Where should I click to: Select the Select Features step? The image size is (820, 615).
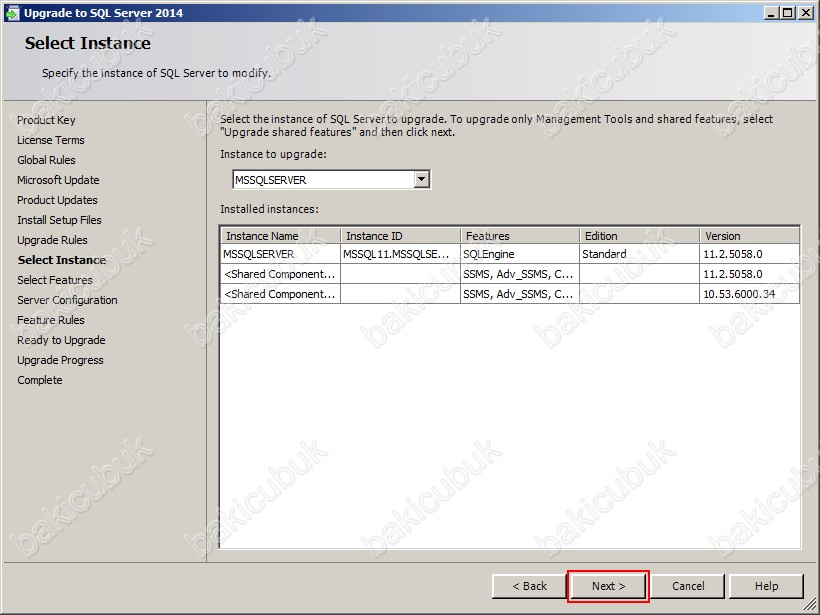54,280
